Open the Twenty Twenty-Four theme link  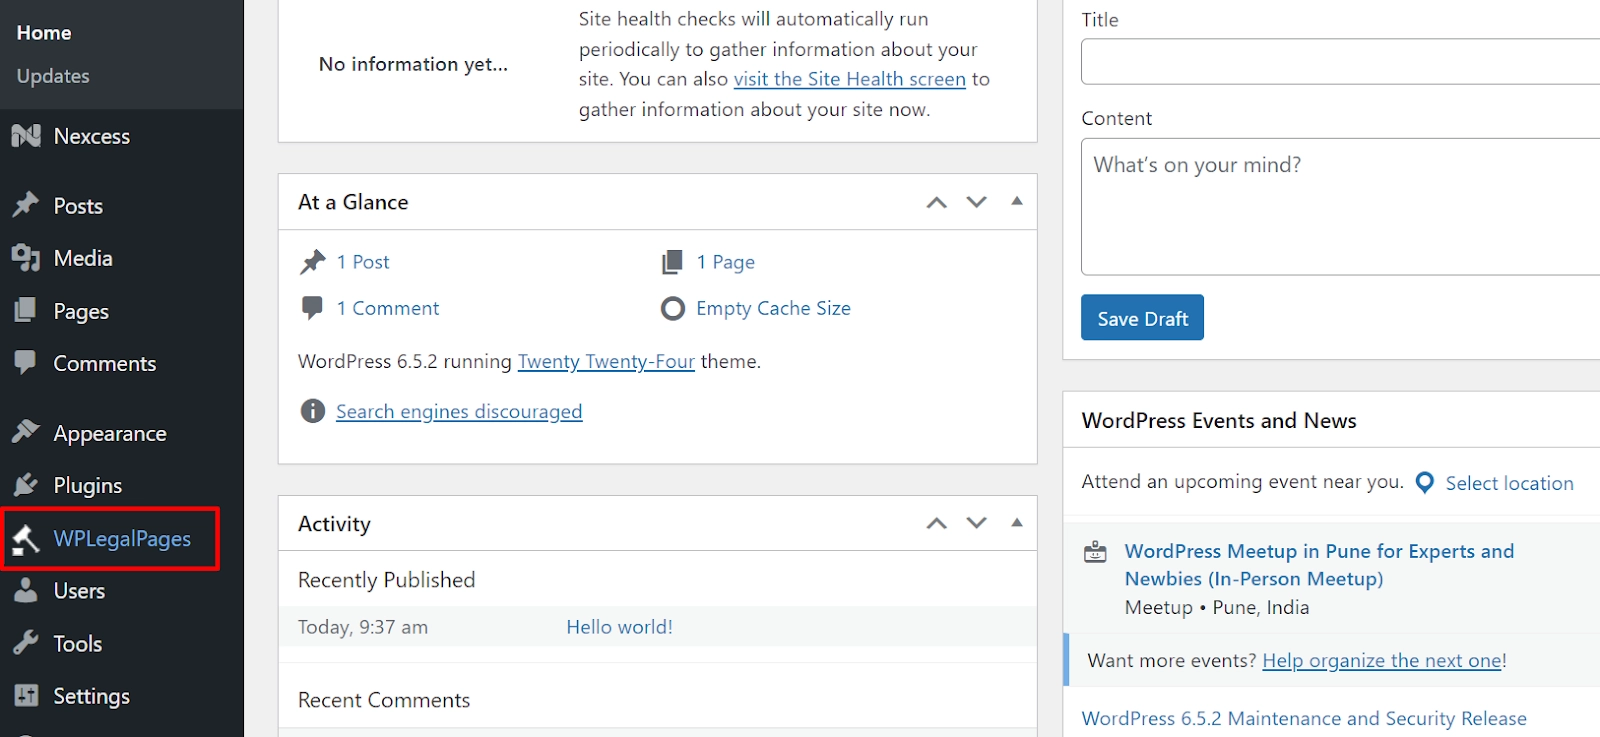pos(606,361)
